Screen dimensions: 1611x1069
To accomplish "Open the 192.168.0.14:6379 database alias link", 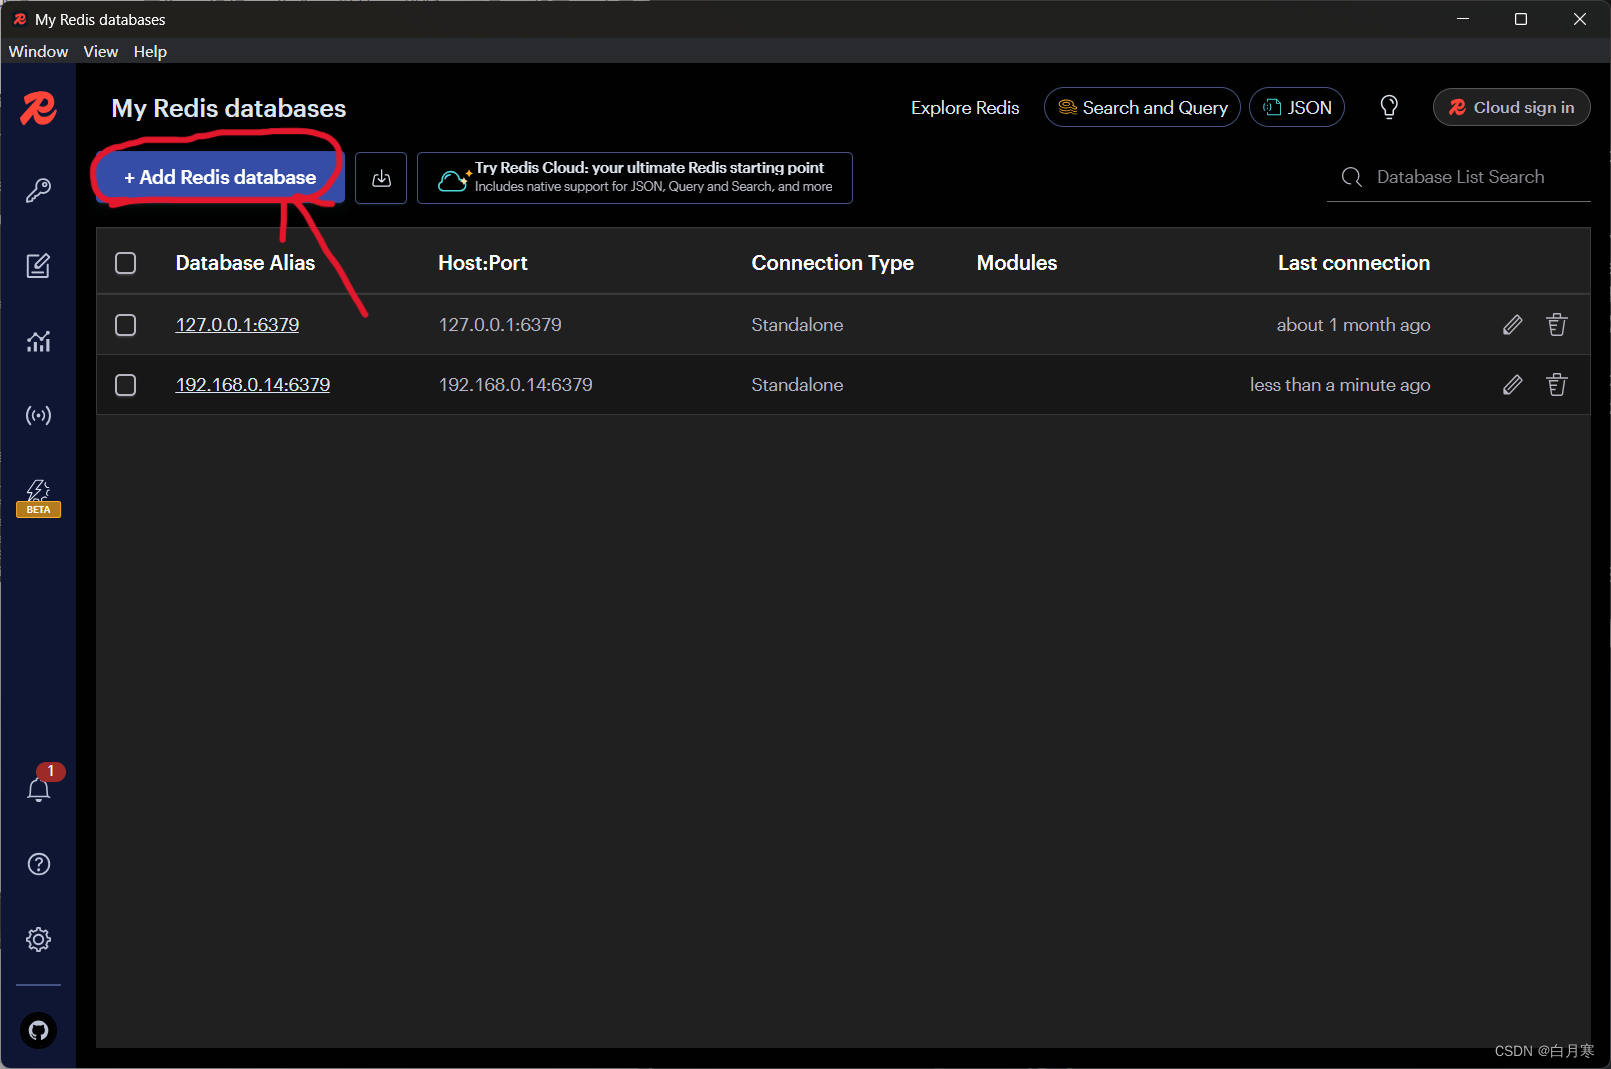I will 253,385.
